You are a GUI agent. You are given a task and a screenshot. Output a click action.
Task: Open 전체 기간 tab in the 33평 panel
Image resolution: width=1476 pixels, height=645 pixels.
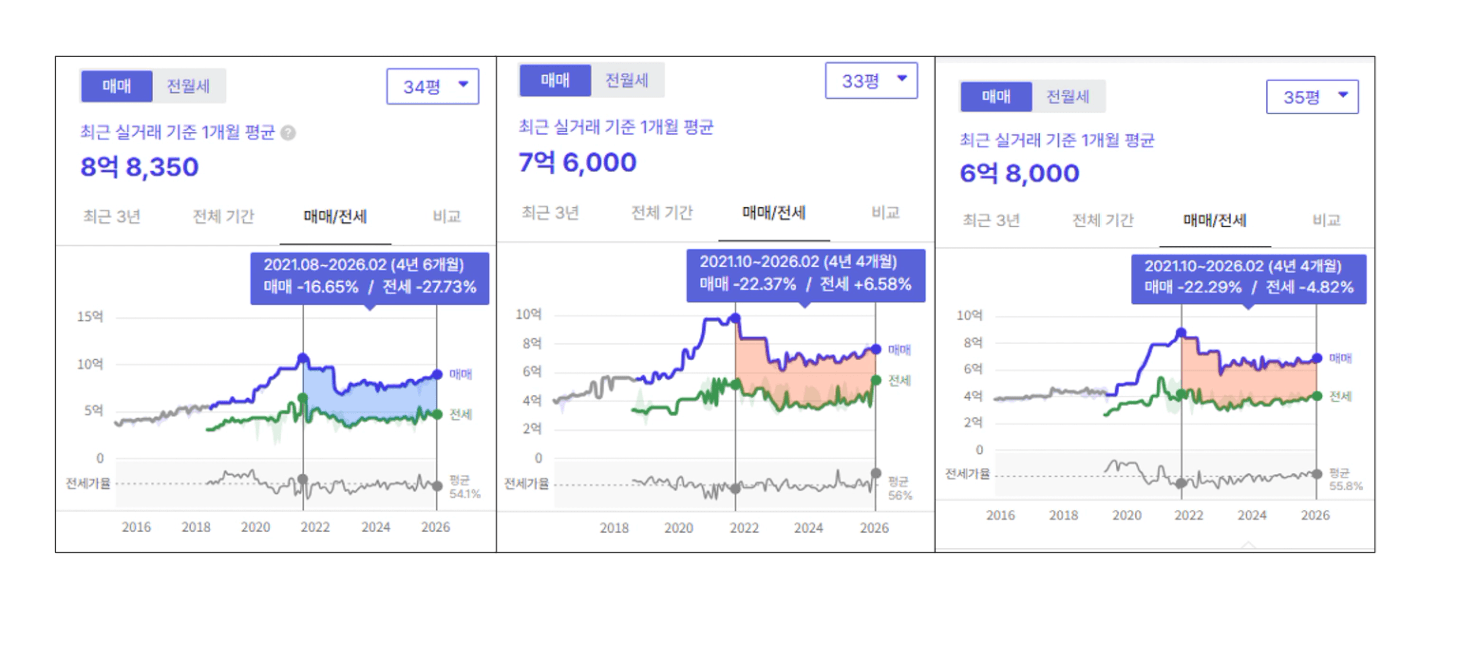coord(662,212)
